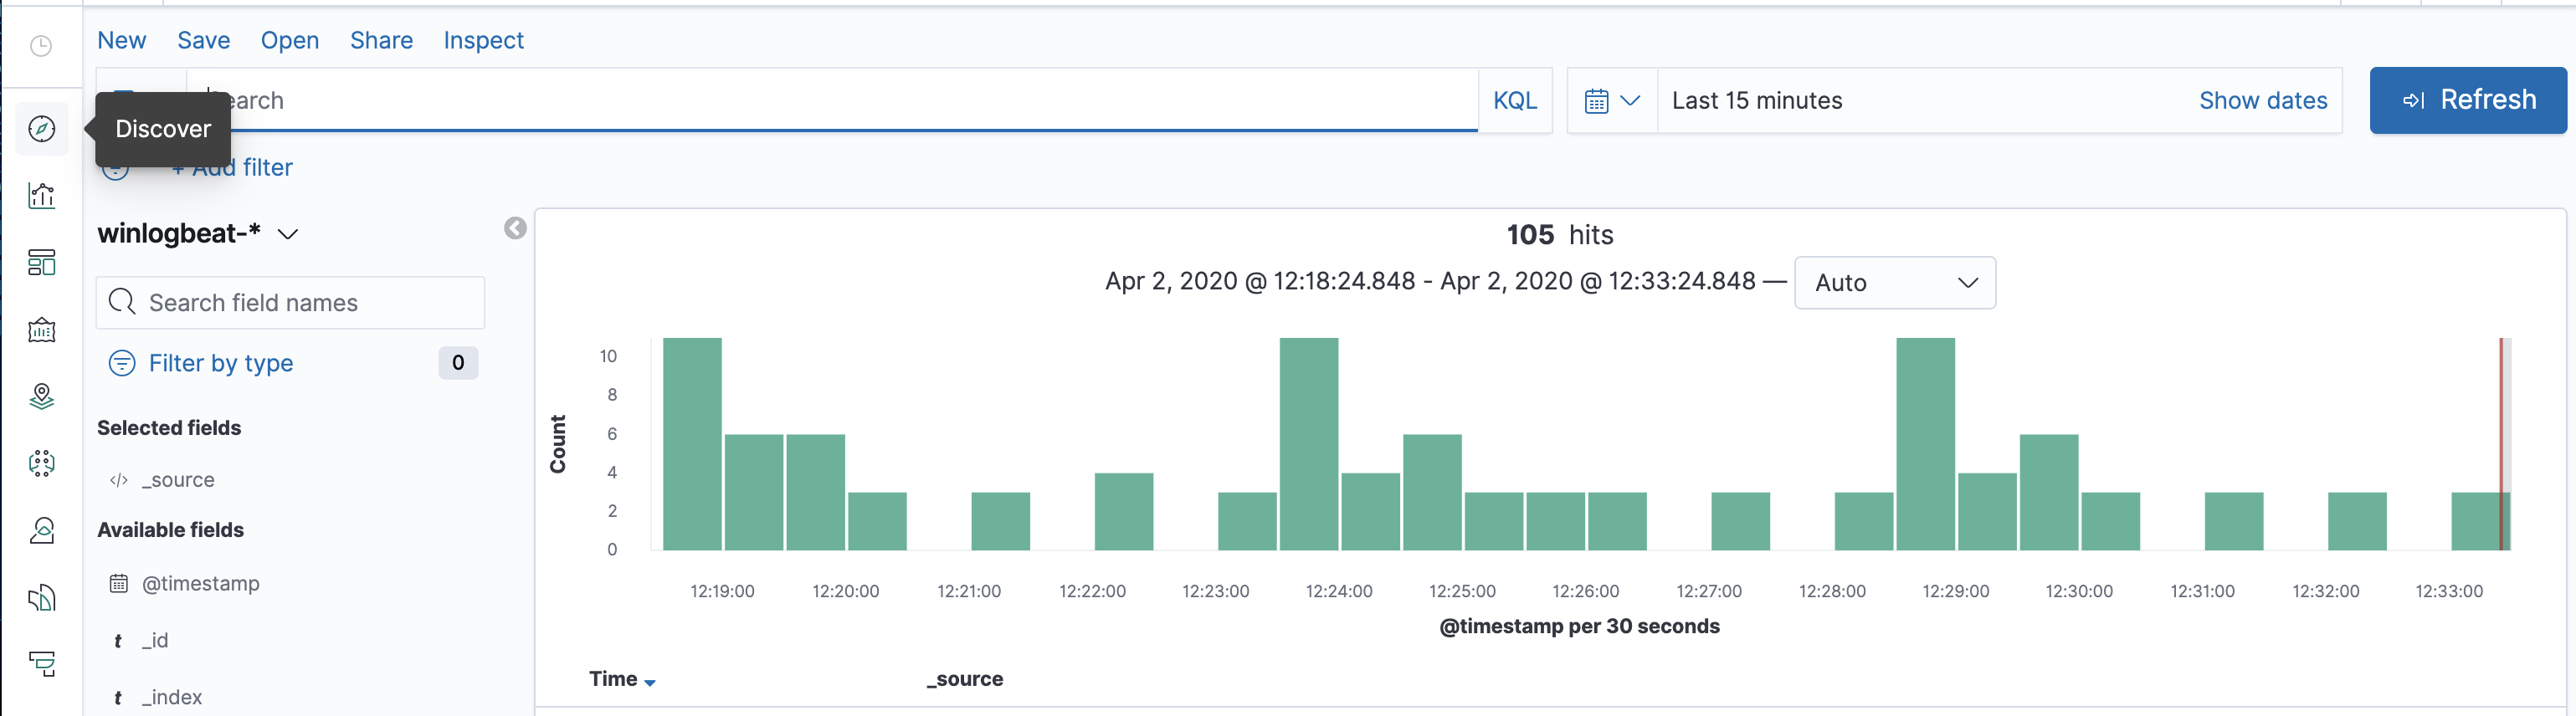Click the _source column header
The height and width of the screenshot is (716, 2576).
coord(965,679)
